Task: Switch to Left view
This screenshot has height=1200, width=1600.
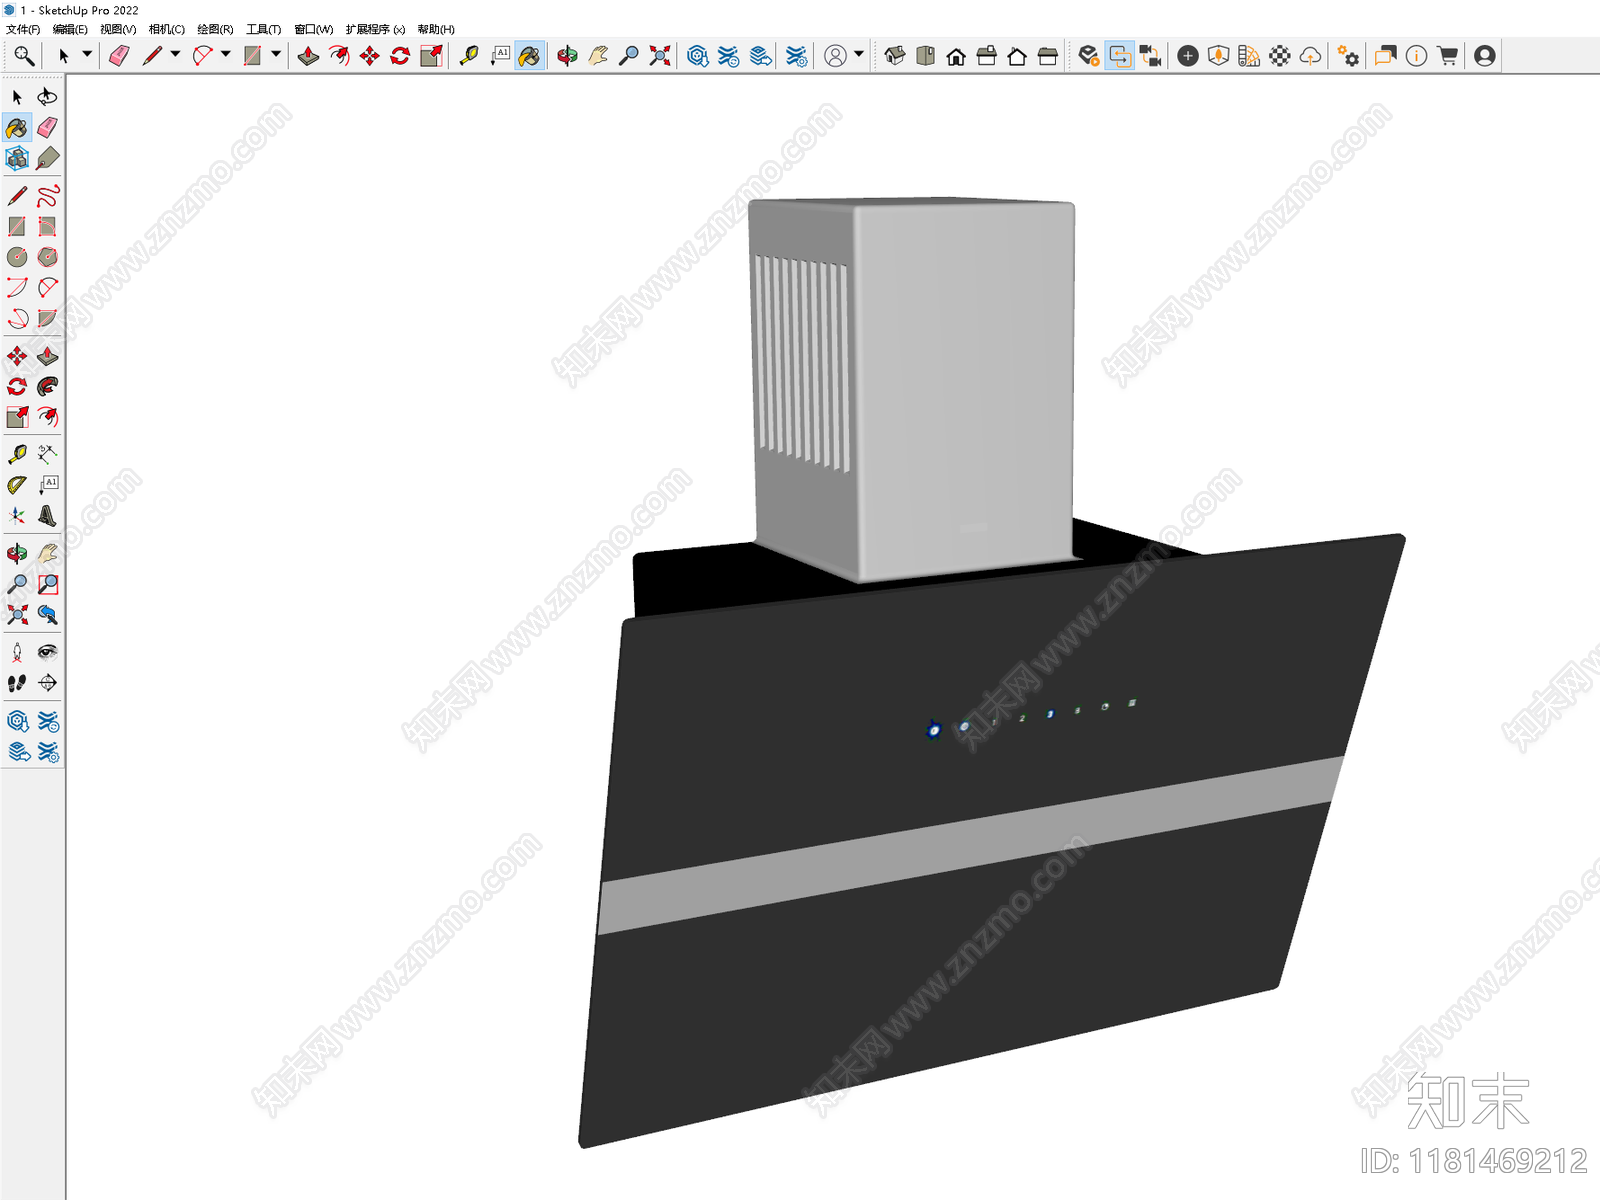Action: click(x=1048, y=56)
